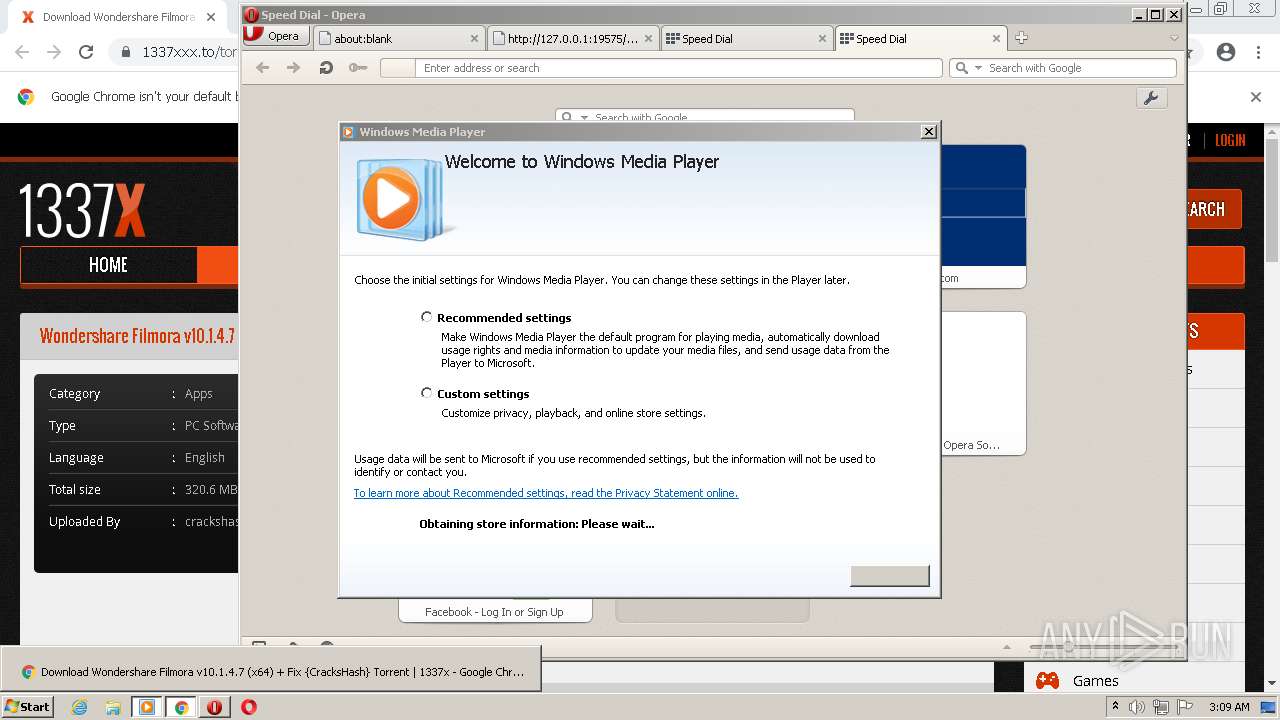
Task: Switch to Windows Media Player taskbar button
Action: 147,707
